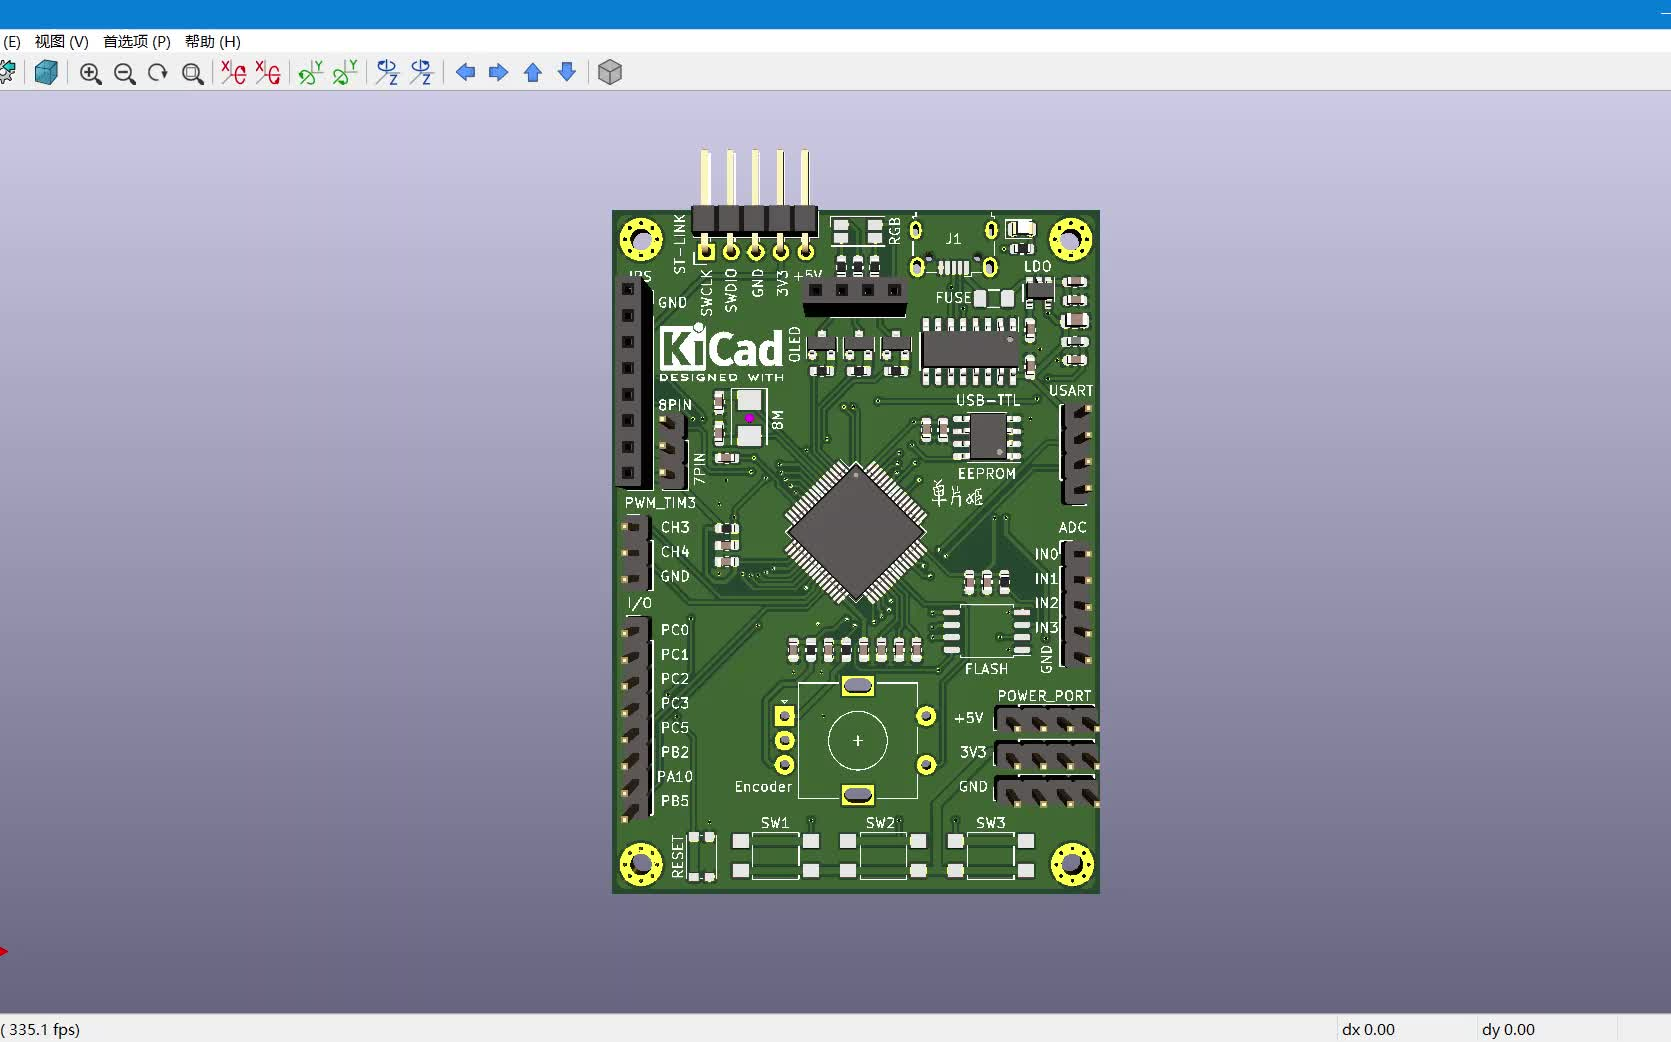Open the 首选项 (Preferences) menu

[x=136, y=41]
